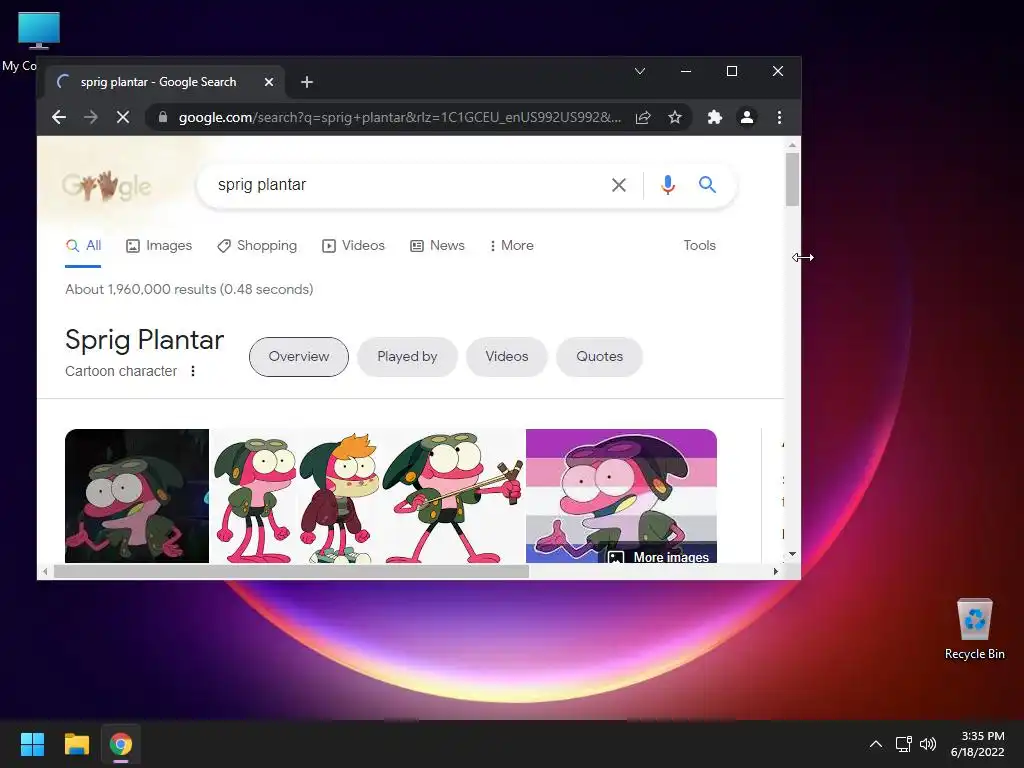Click the forward navigation arrow
This screenshot has width=1024, height=768.
click(91, 118)
